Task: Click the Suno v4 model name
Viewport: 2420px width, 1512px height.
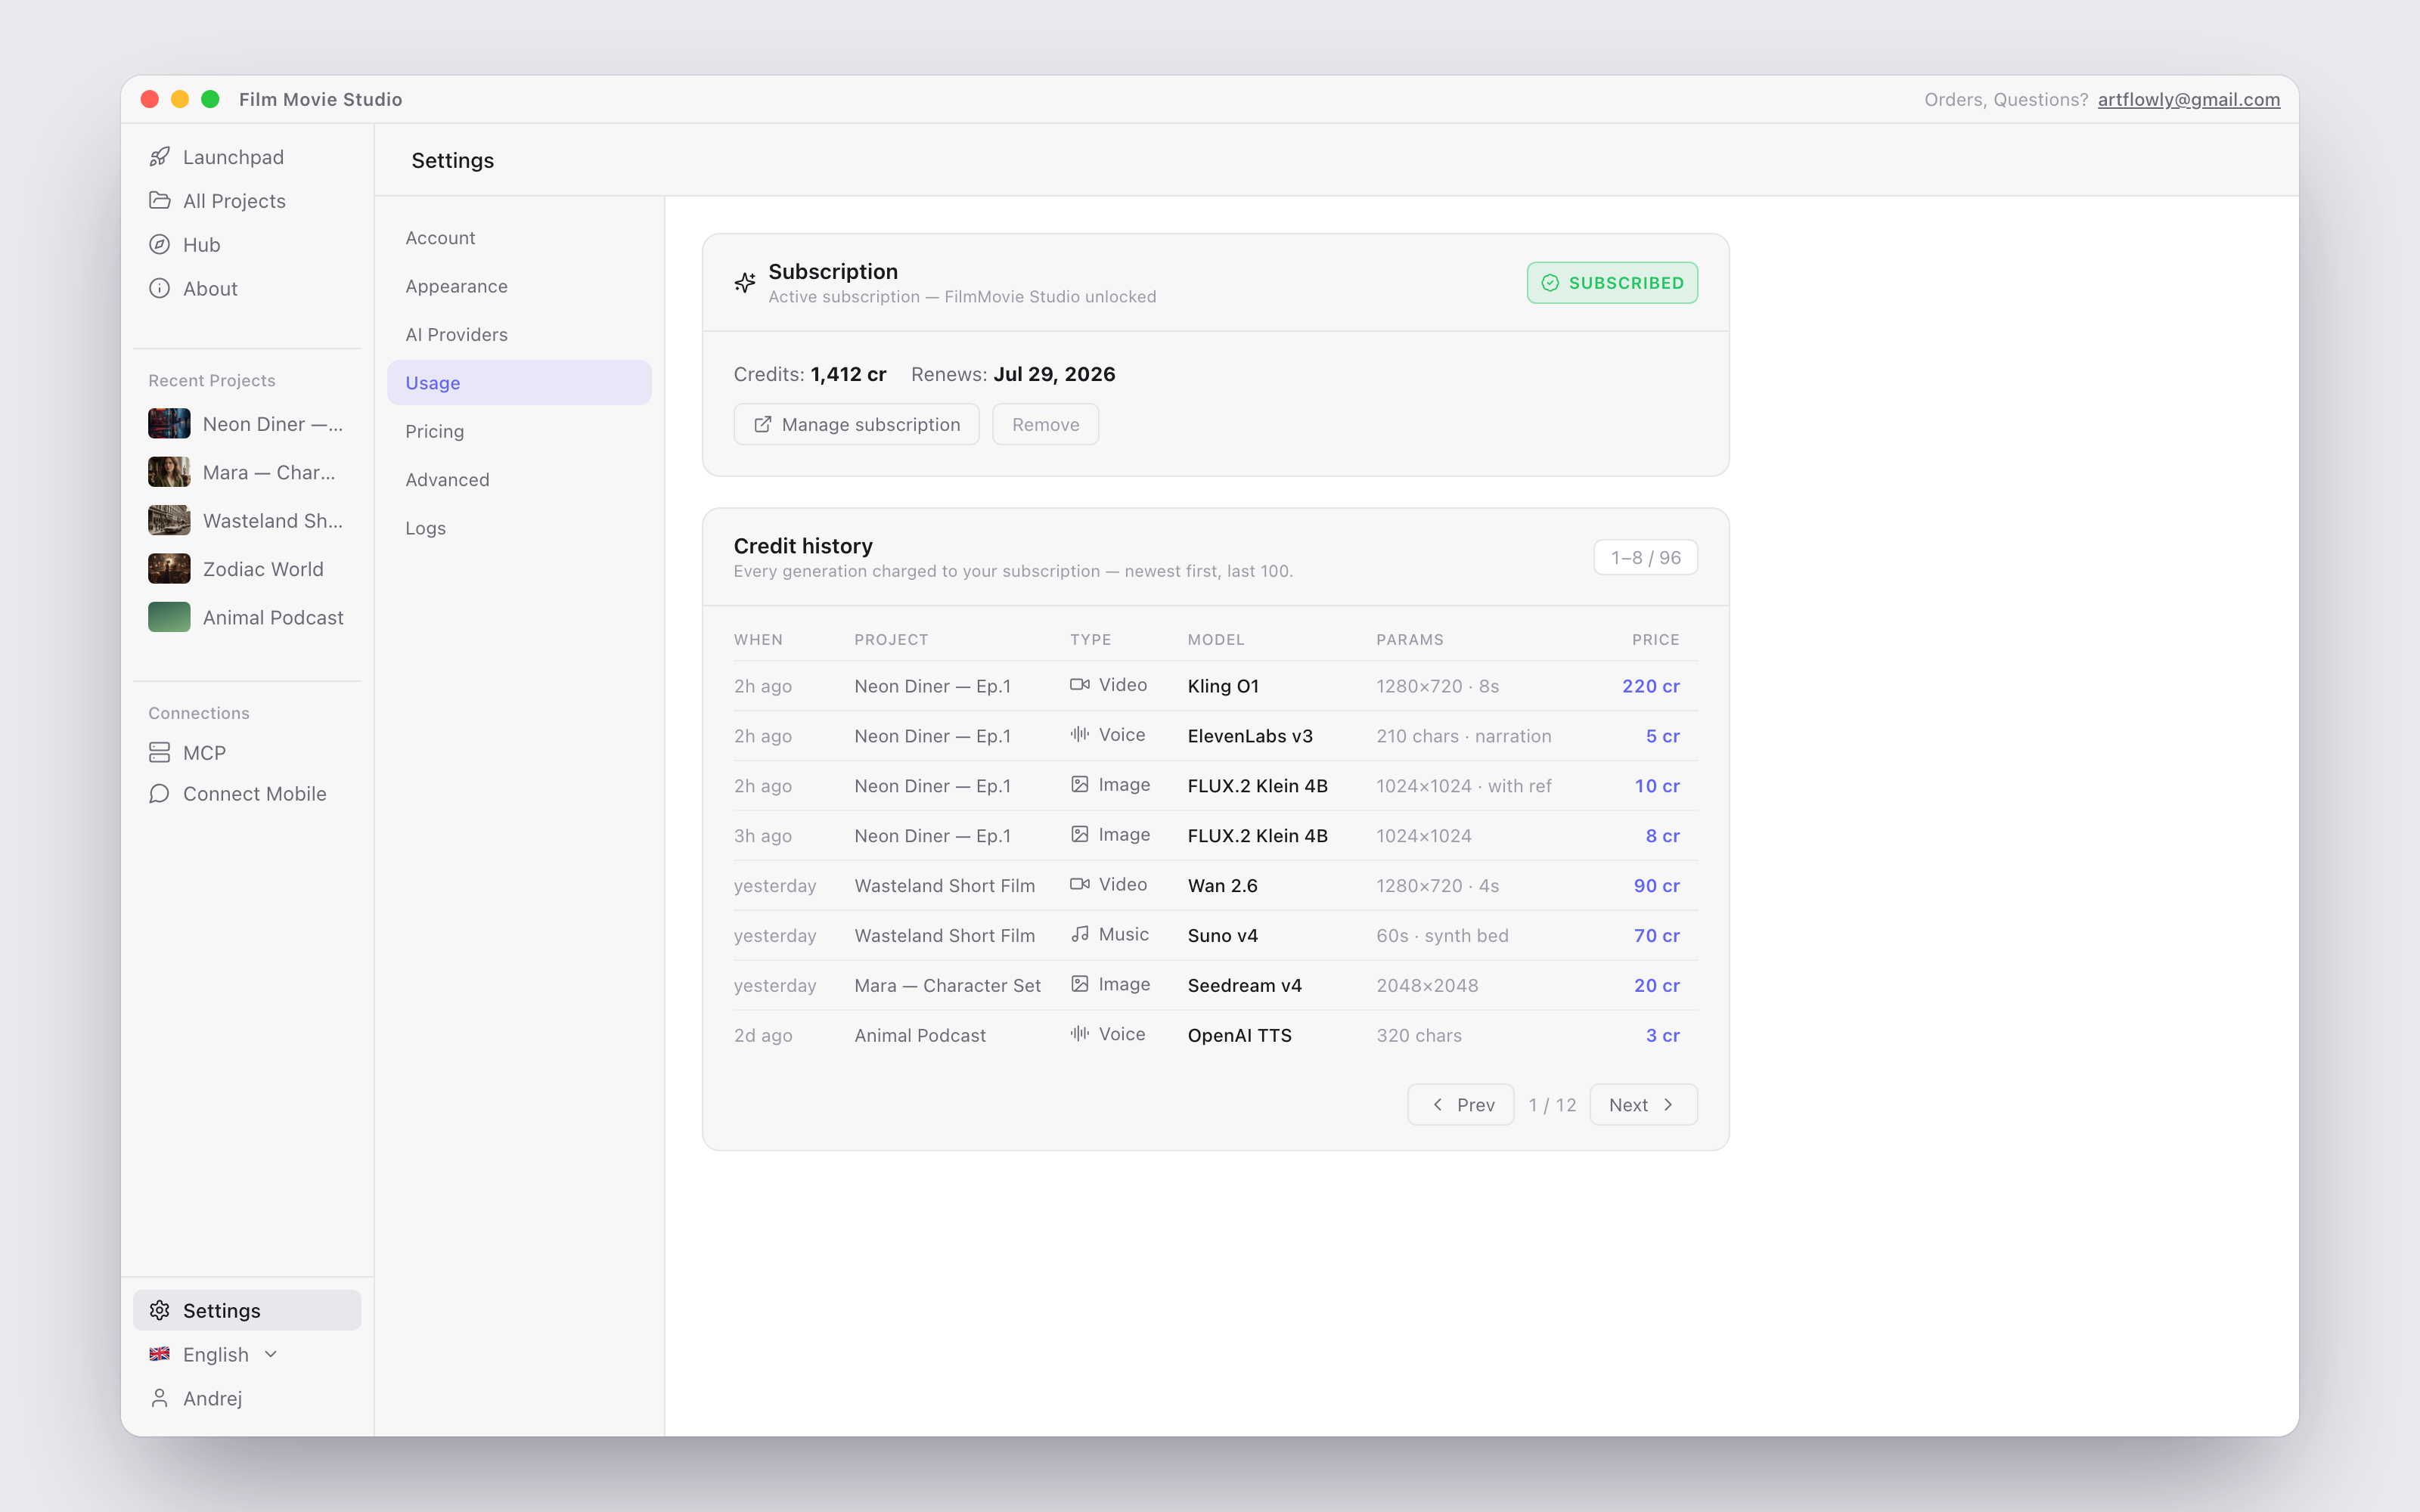Action: tap(1222, 936)
